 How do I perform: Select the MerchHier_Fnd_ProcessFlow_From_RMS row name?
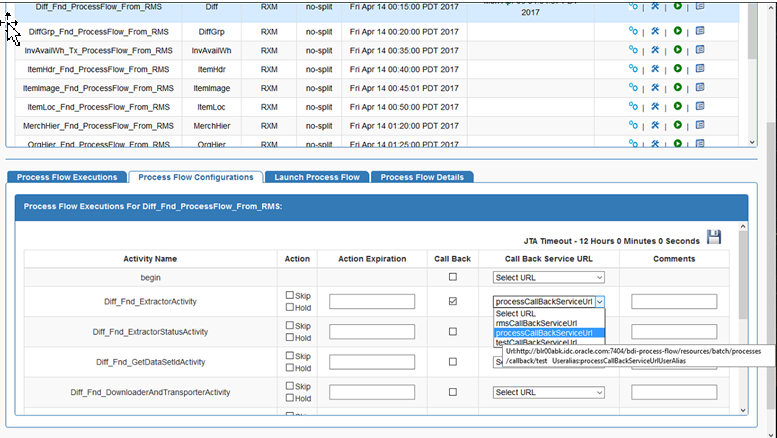click(98, 126)
